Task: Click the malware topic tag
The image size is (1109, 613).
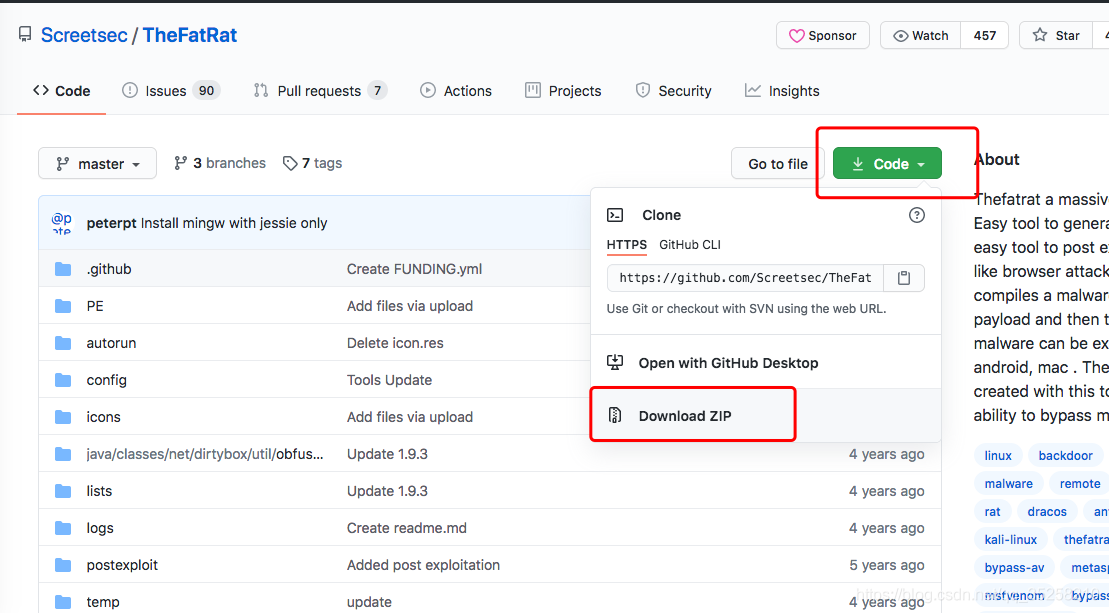Action: pyautogui.click(x=1009, y=484)
